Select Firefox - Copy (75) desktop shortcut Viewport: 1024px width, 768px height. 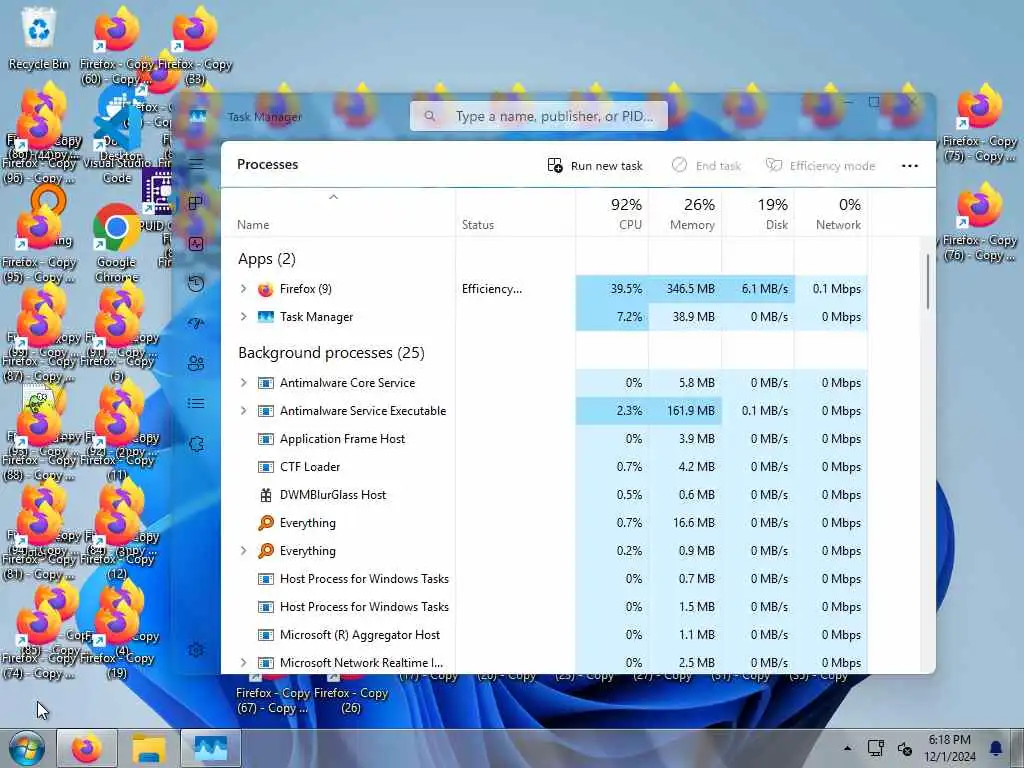[x=979, y=124]
